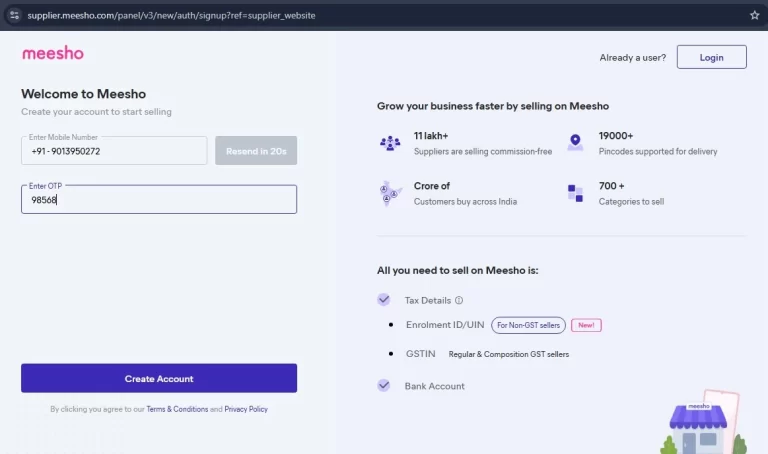The image size is (768, 454).
Task: Open the Privacy Policy link
Action: pyautogui.click(x=246, y=409)
